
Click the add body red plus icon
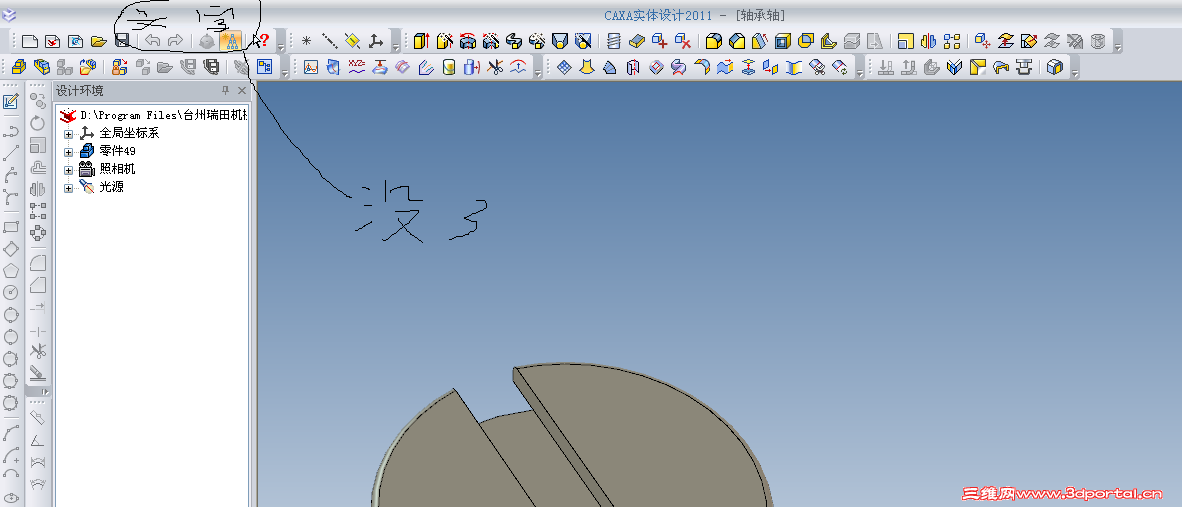[660, 41]
